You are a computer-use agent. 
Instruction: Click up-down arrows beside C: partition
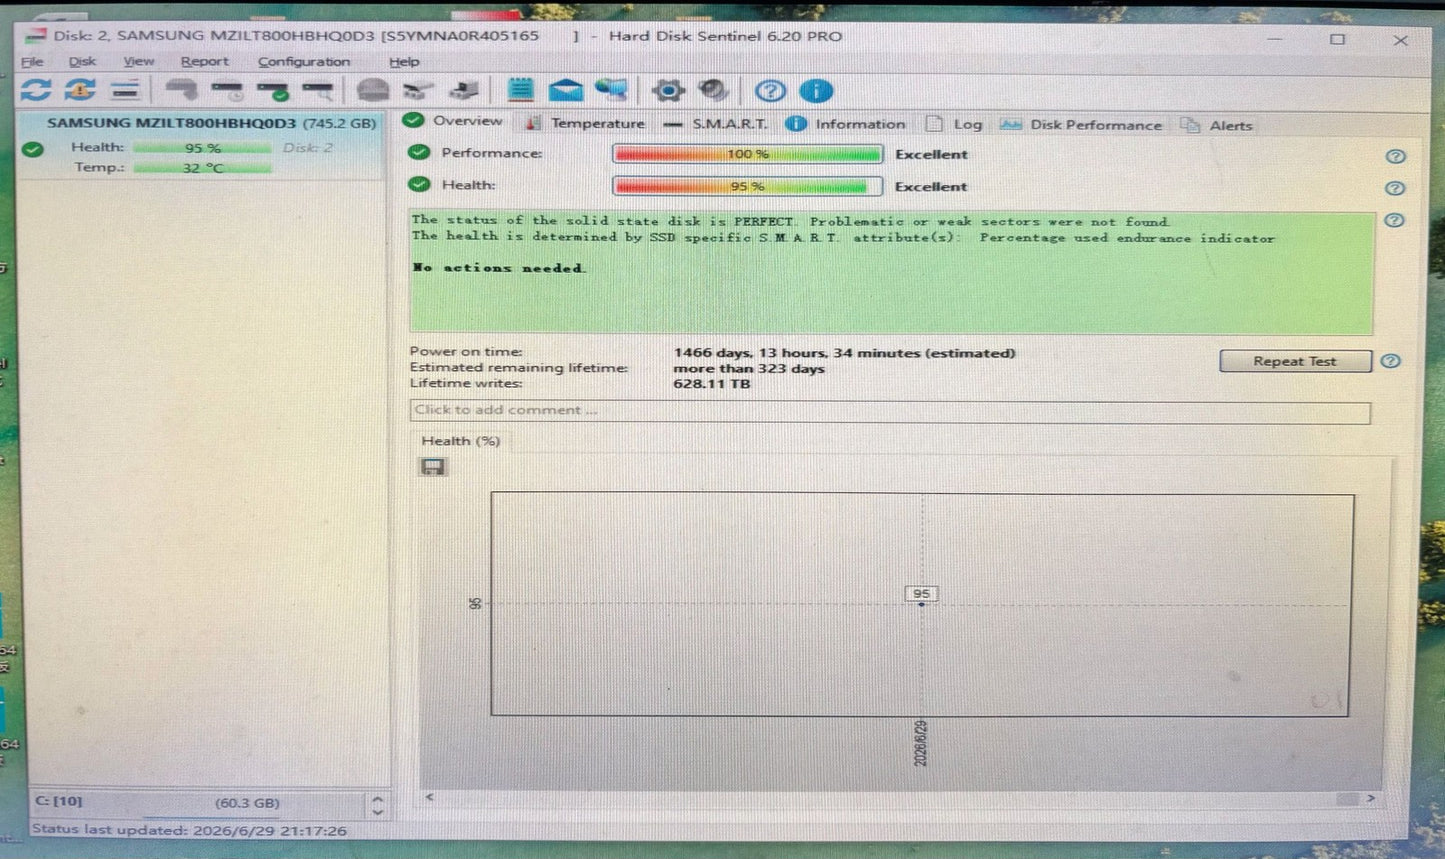tap(377, 804)
